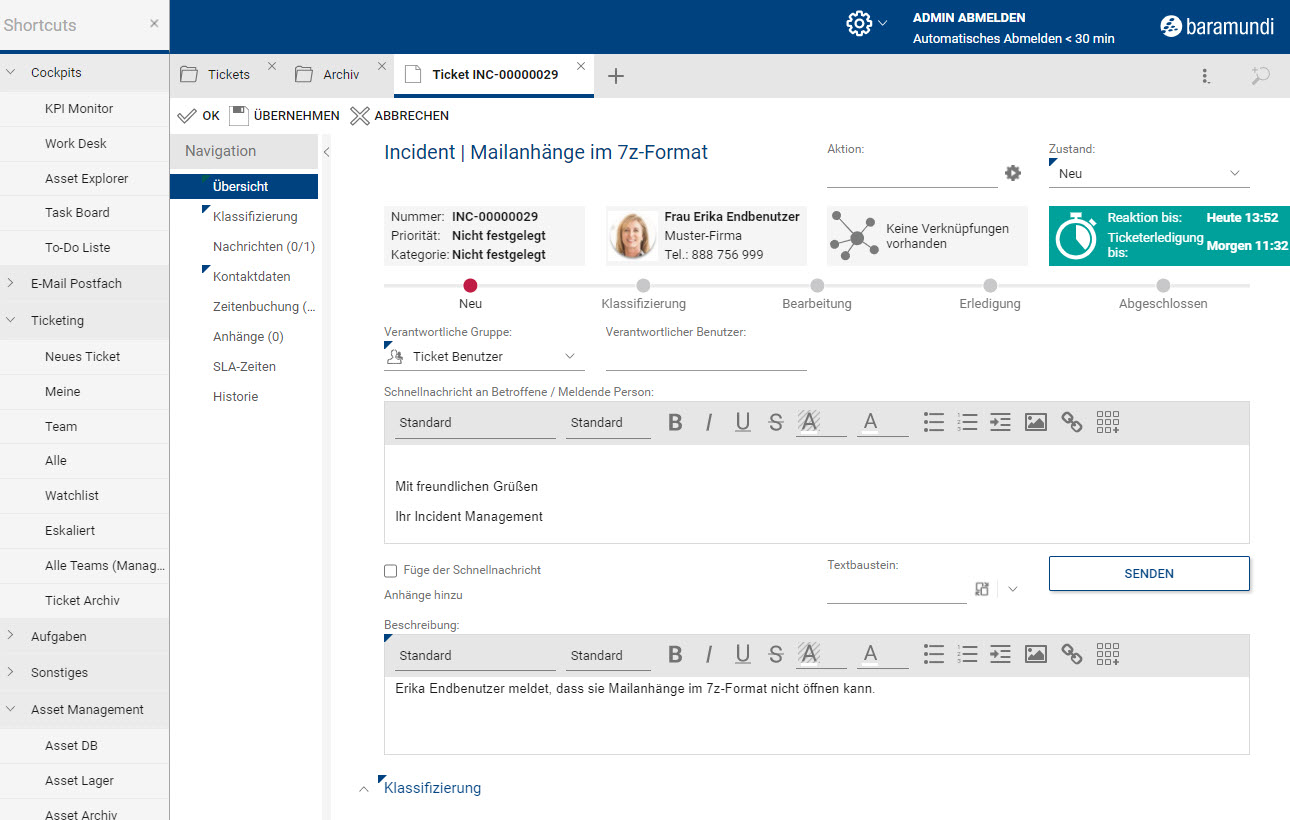
Task: Click gear icon next to Aktion field
Action: pyautogui.click(x=1013, y=173)
